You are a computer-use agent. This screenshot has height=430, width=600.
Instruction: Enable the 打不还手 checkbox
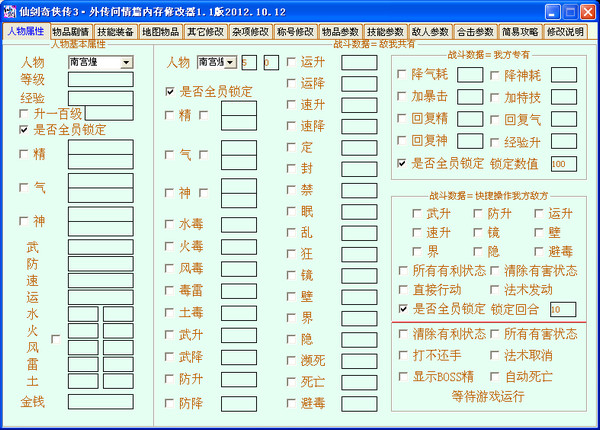point(403,355)
